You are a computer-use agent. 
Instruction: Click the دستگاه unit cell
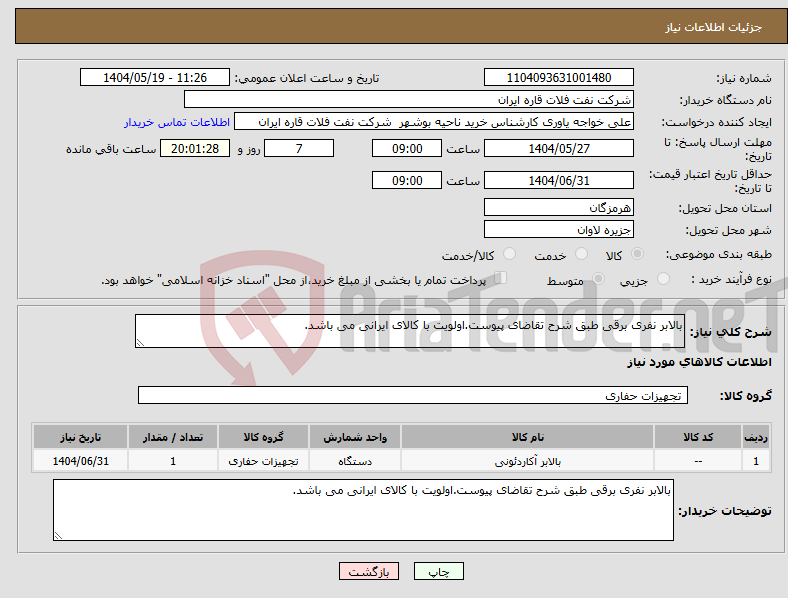coord(355,461)
